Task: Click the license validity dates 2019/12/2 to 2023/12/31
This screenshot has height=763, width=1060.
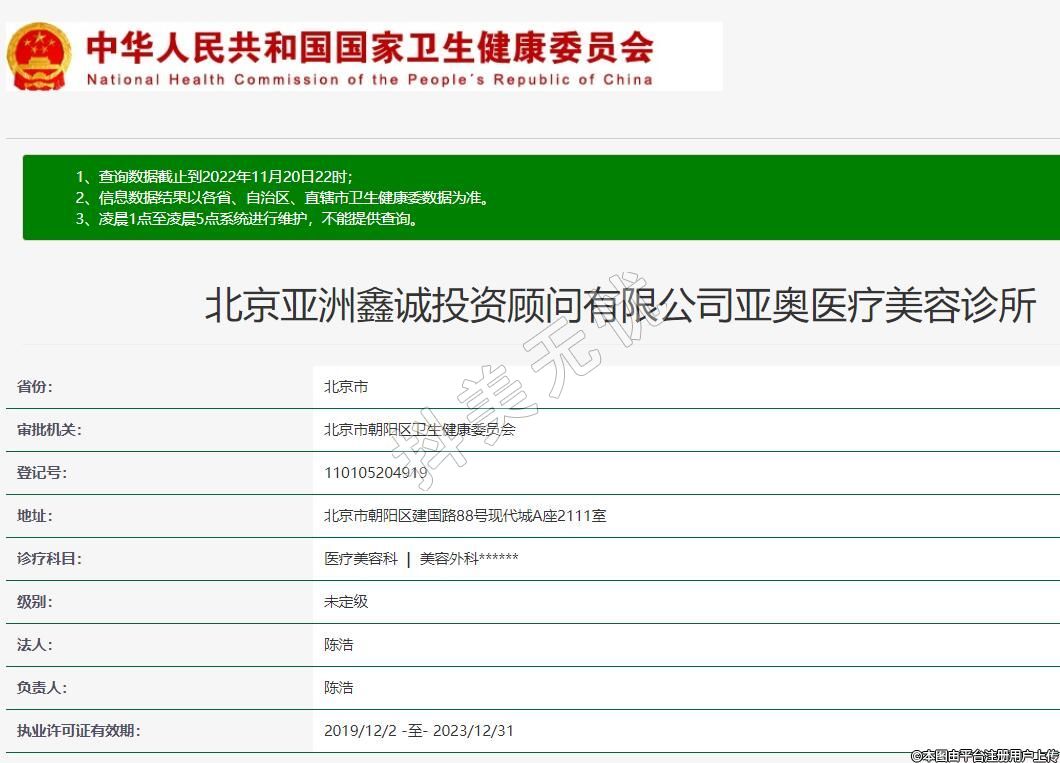Action: pyautogui.click(x=419, y=731)
